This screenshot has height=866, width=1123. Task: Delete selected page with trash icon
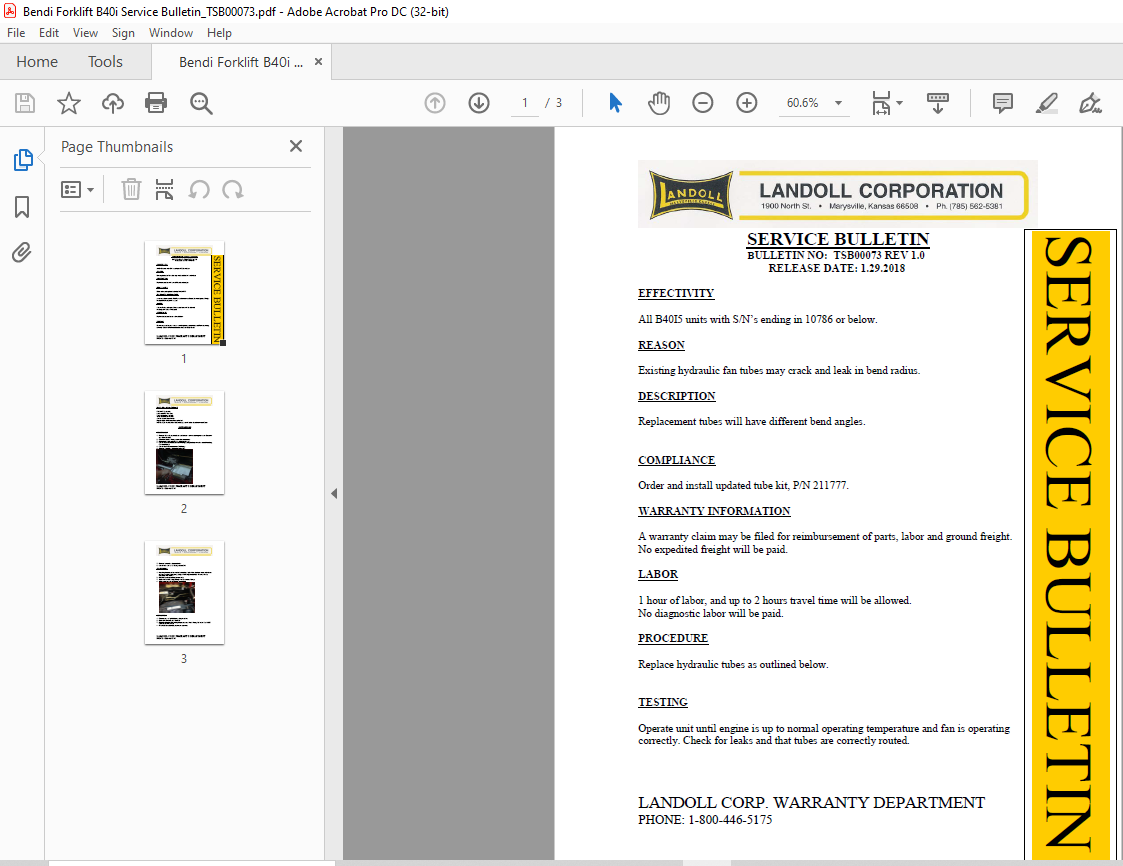(131, 190)
